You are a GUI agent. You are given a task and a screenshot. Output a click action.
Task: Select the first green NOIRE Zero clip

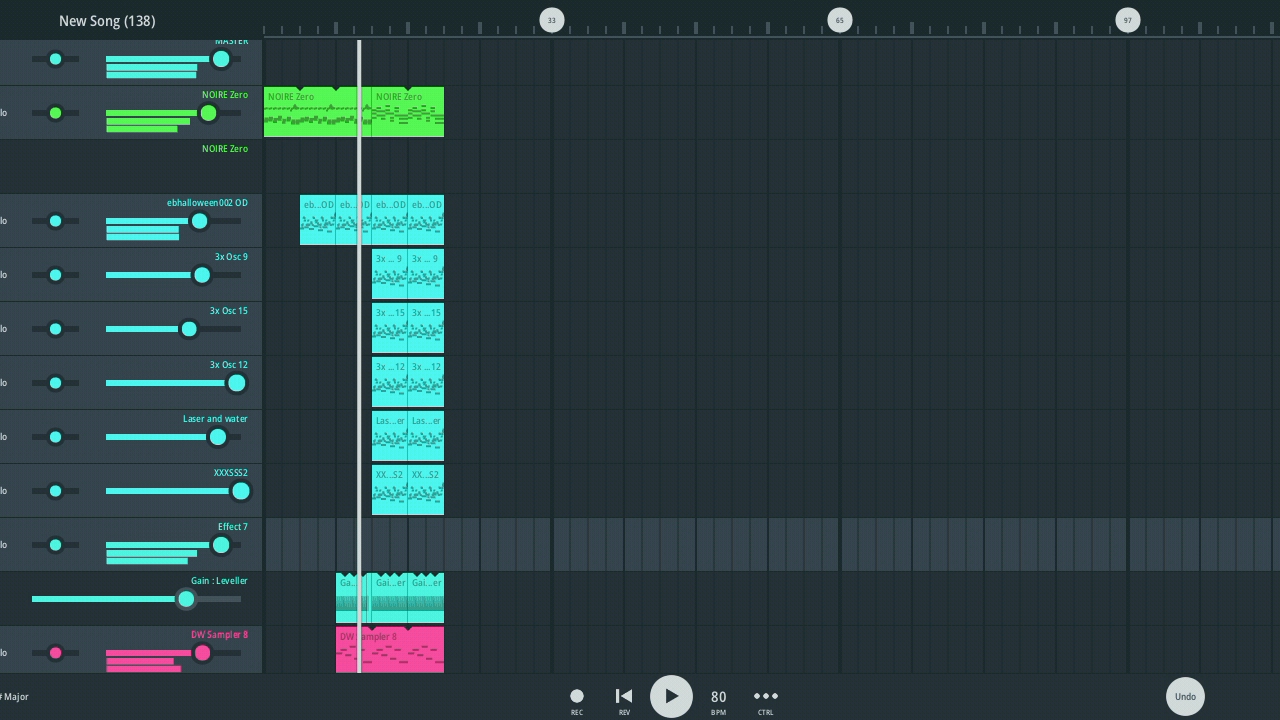pos(317,112)
